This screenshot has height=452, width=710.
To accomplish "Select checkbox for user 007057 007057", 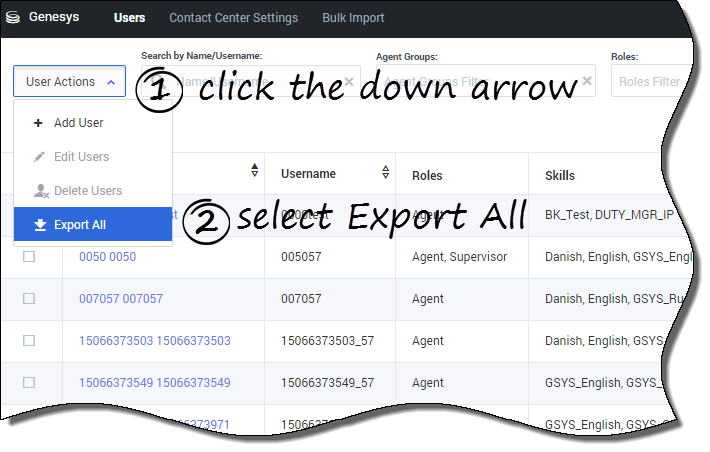I will pos(29,299).
